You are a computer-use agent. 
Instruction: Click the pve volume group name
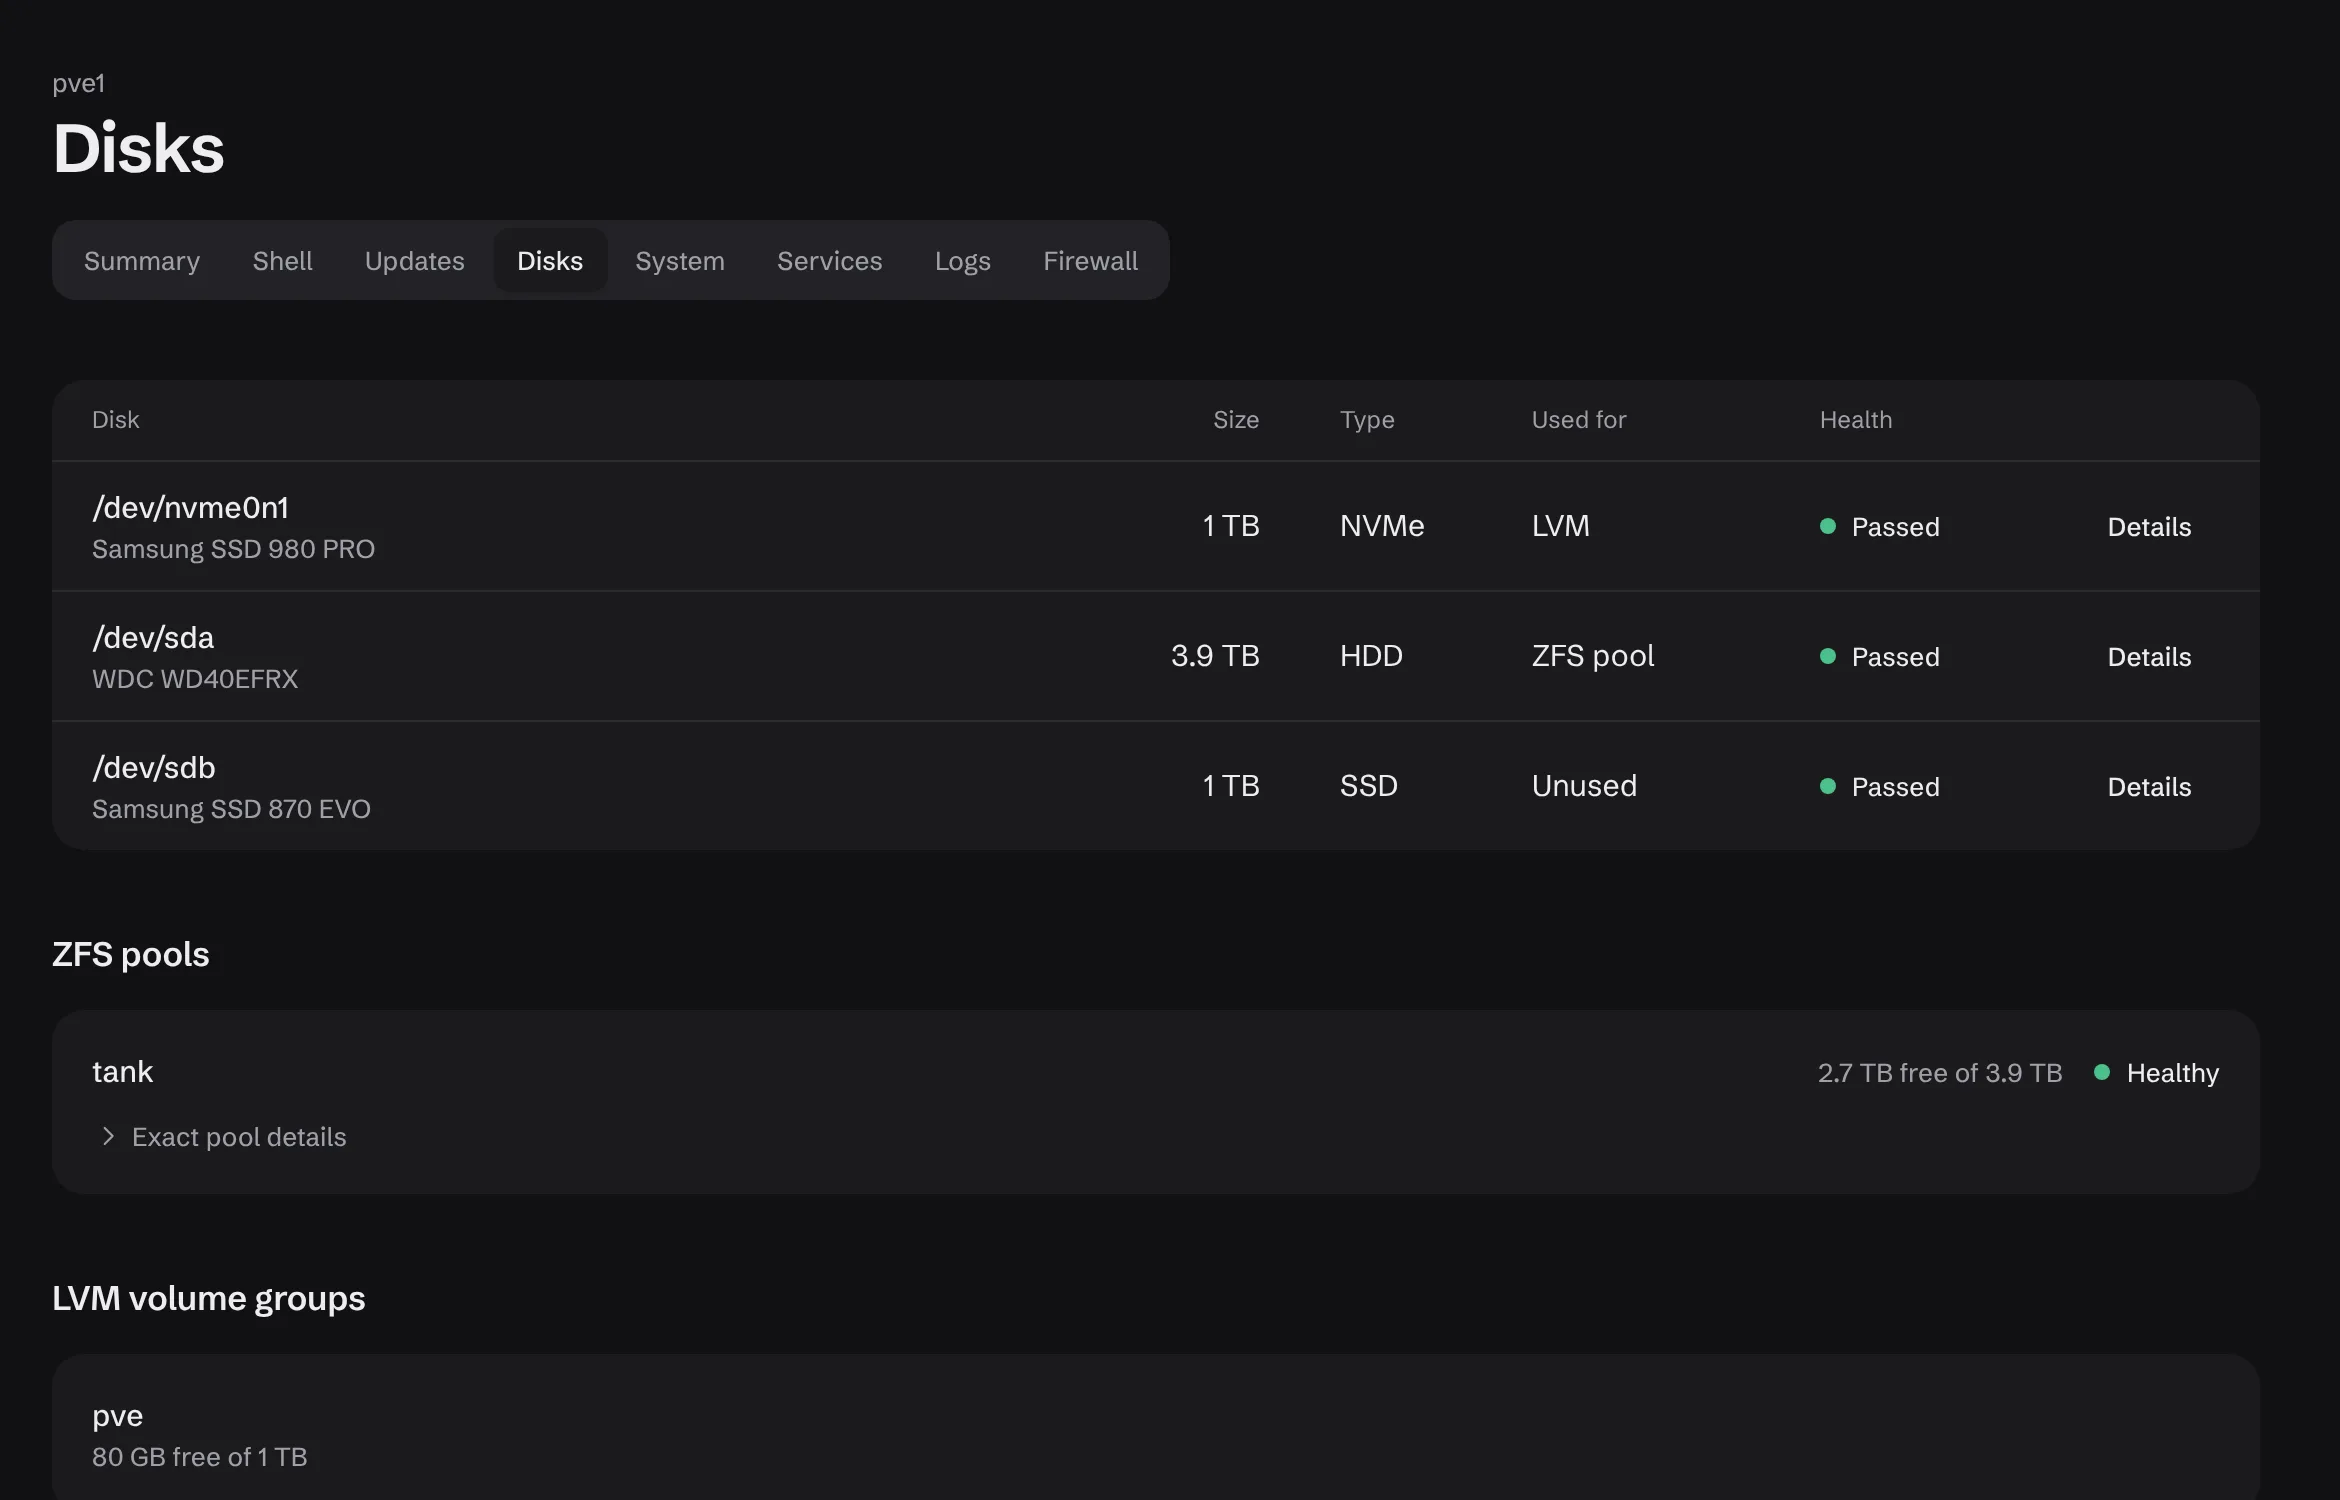point(117,1417)
